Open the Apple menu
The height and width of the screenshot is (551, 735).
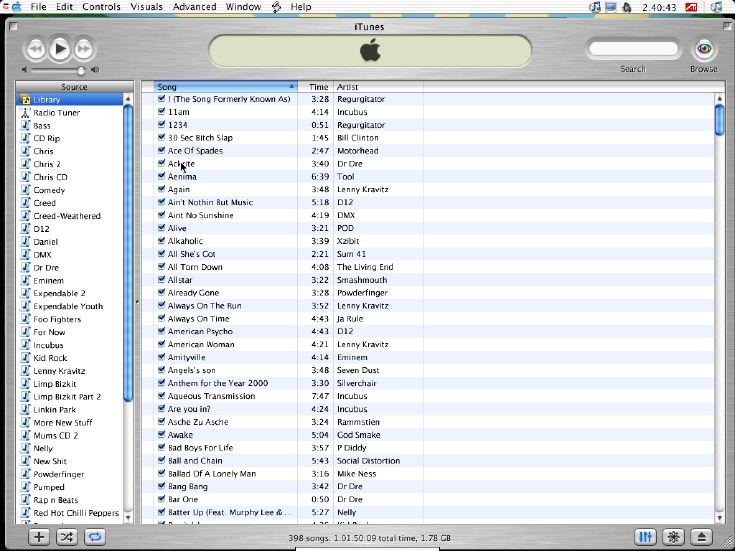coord(15,7)
